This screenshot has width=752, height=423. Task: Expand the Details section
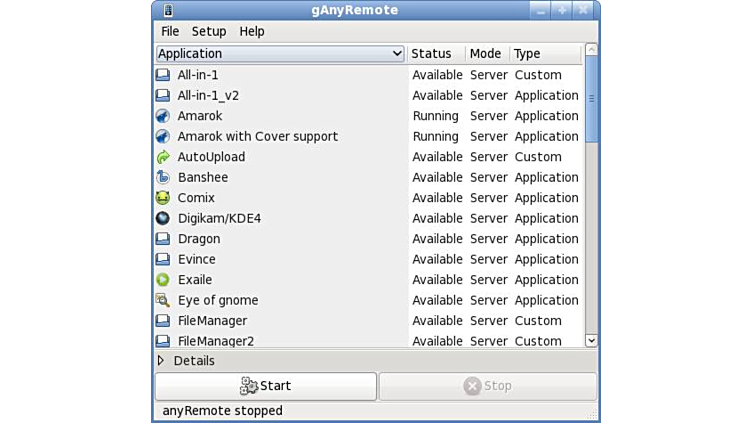[x=161, y=361]
